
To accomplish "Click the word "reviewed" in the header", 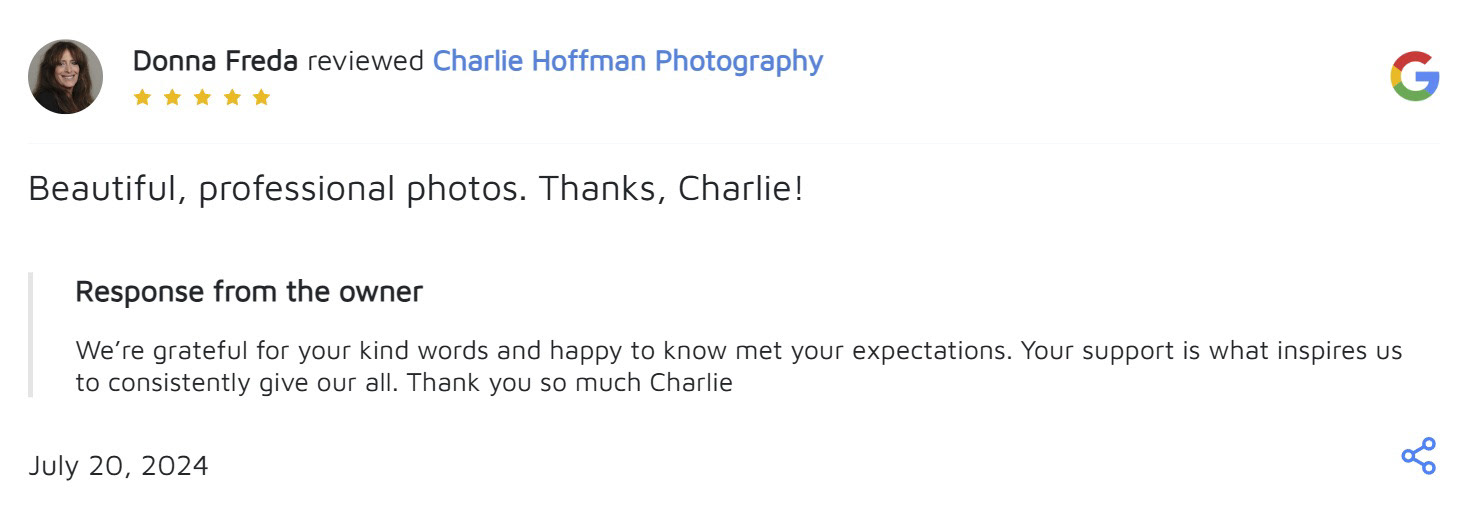I will (x=365, y=61).
